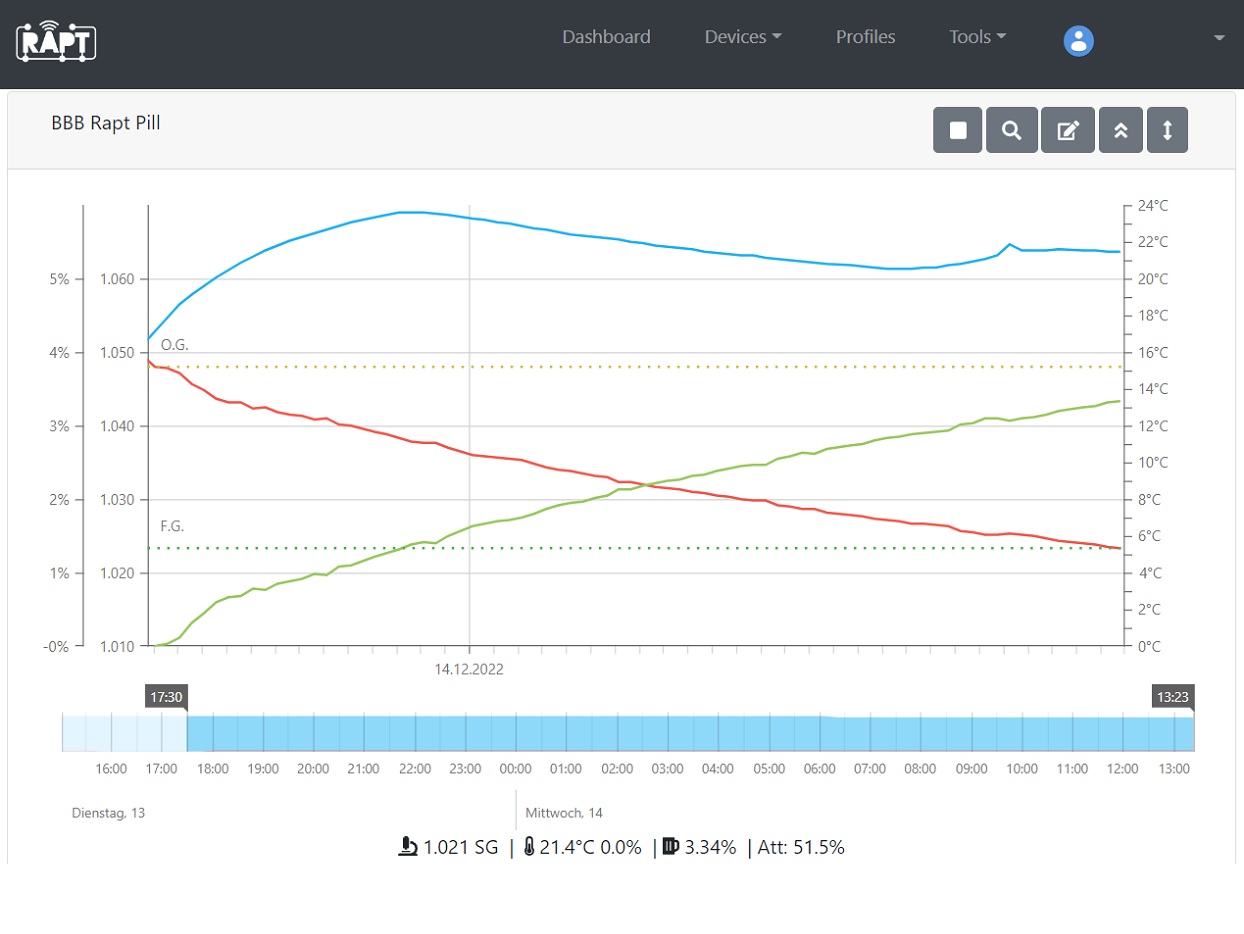Click the RAPT logo
Viewport: 1244px width, 934px height.
(56, 41)
